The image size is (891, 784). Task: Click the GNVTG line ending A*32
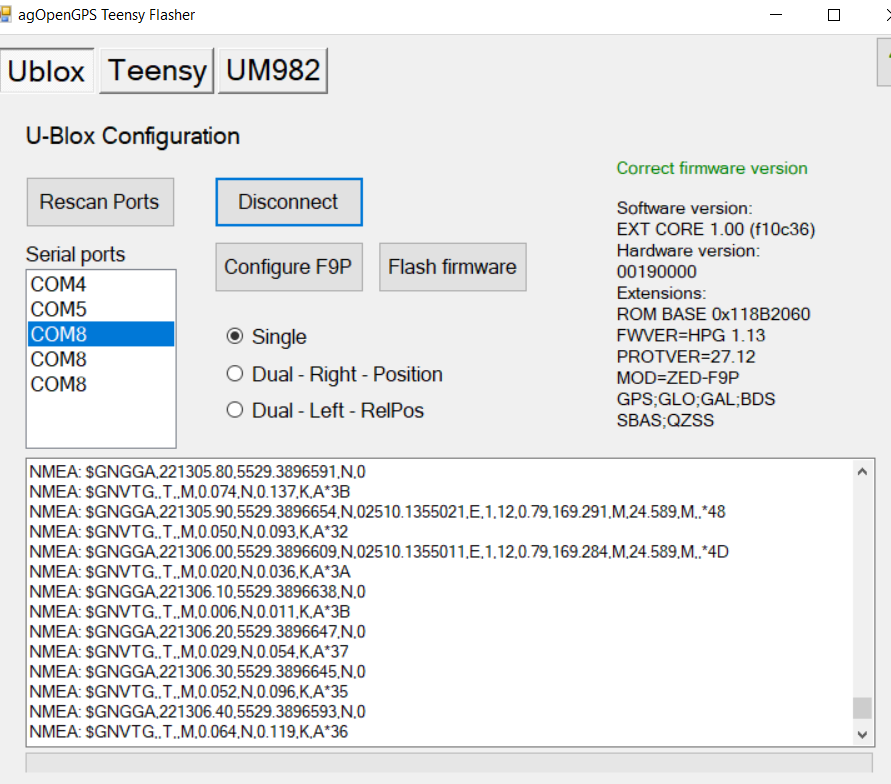point(189,532)
